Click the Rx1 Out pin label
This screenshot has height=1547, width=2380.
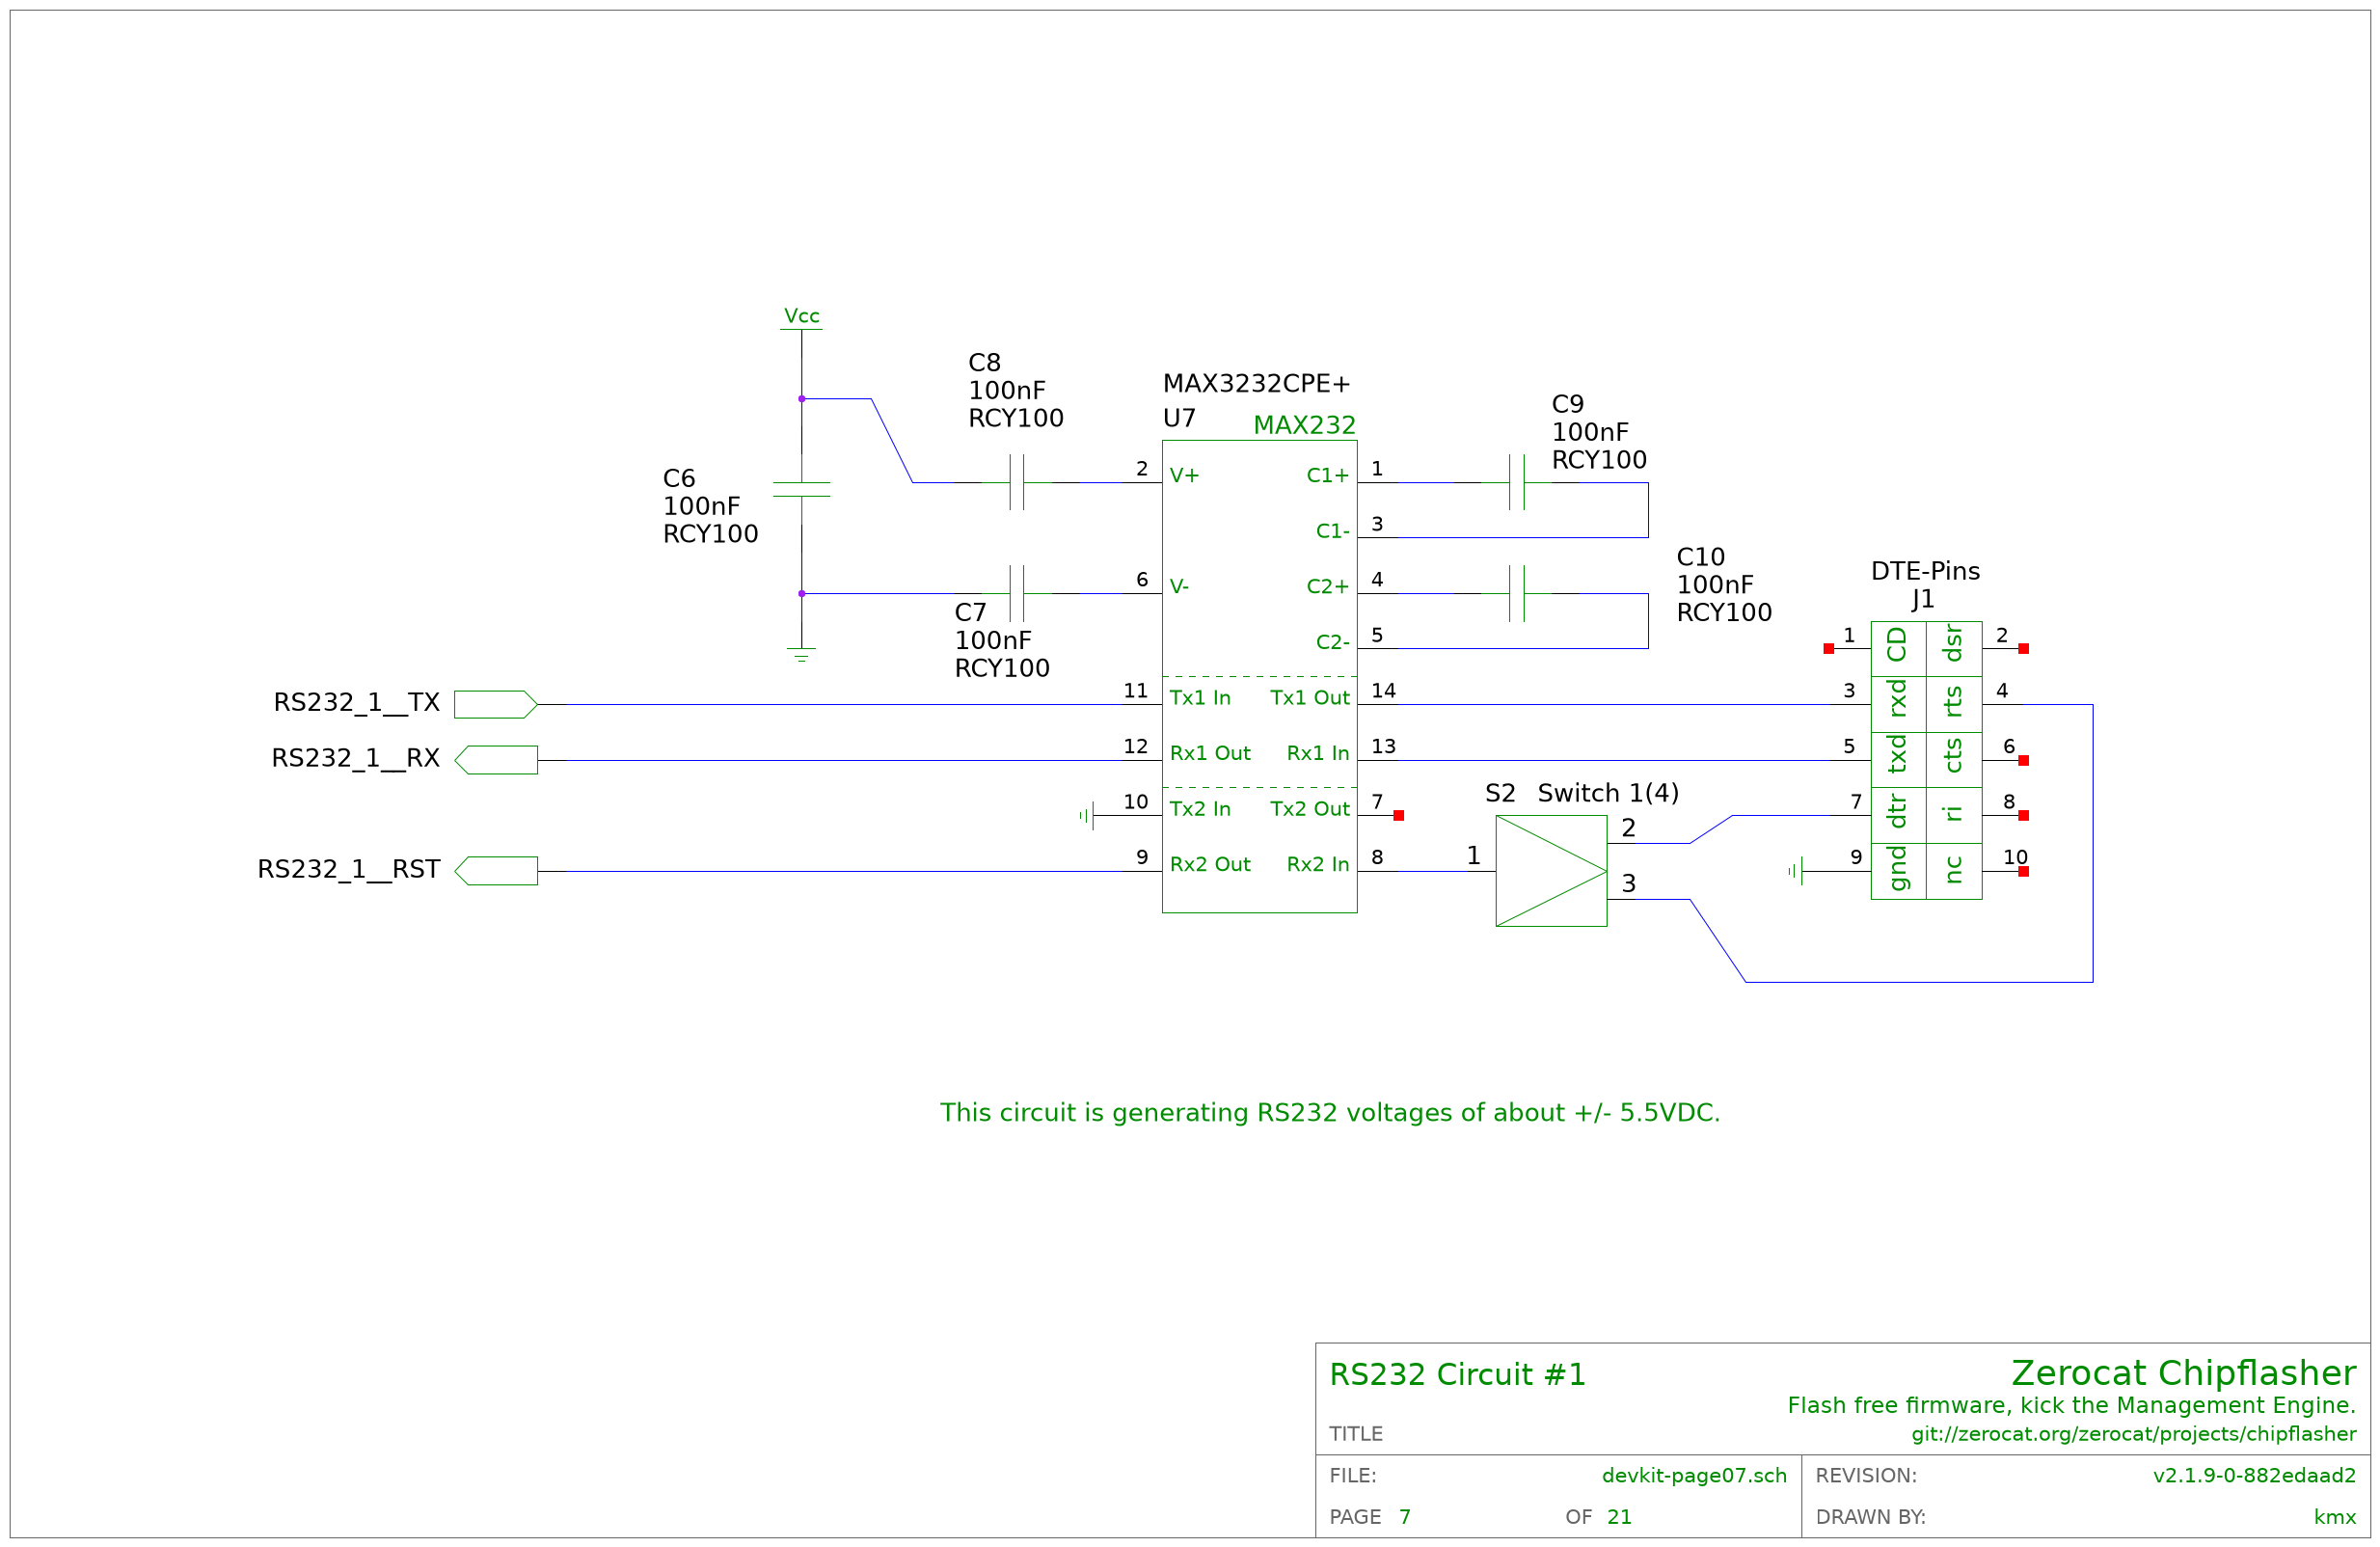(x=1210, y=752)
